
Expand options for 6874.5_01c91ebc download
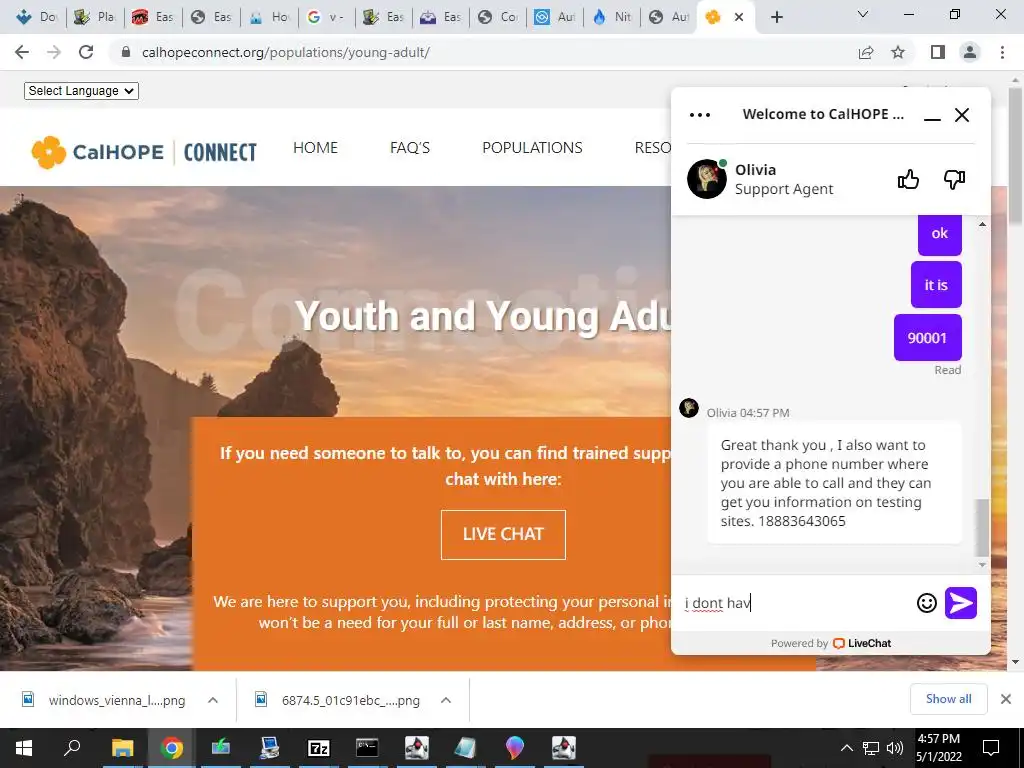point(446,700)
